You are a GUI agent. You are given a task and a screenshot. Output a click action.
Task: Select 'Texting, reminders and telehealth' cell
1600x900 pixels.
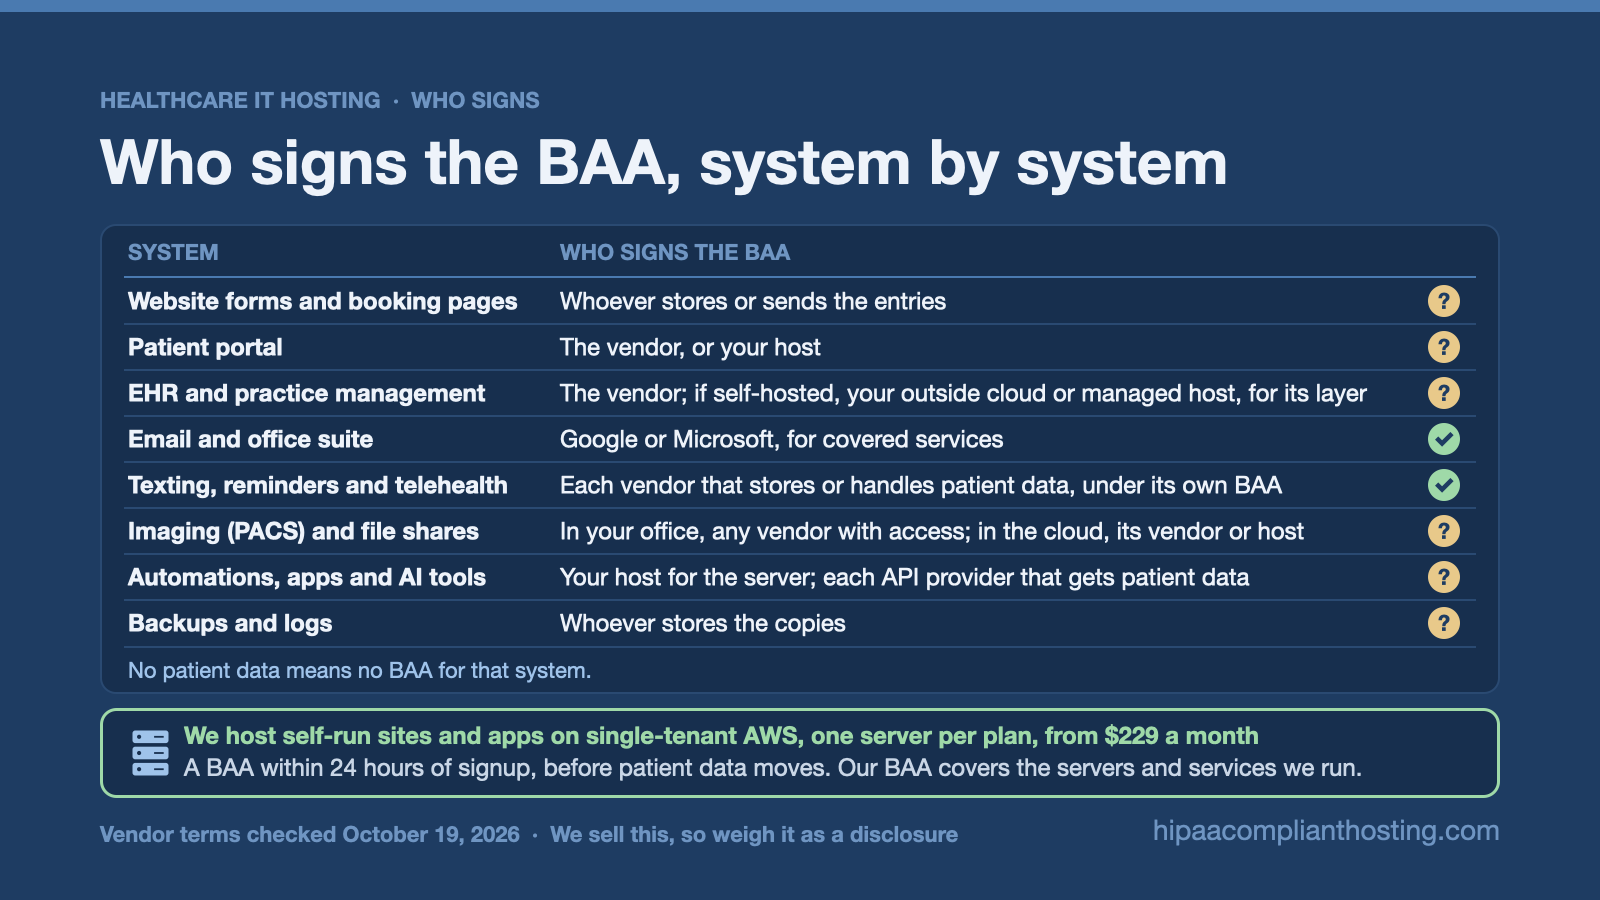pos(318,486)
